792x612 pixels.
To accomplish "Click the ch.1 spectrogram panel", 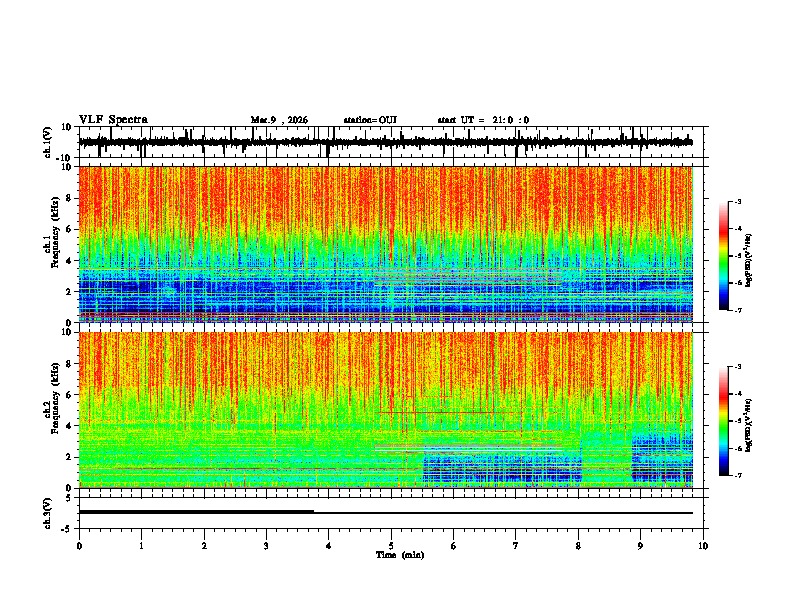I will click(x=386, y=244).
